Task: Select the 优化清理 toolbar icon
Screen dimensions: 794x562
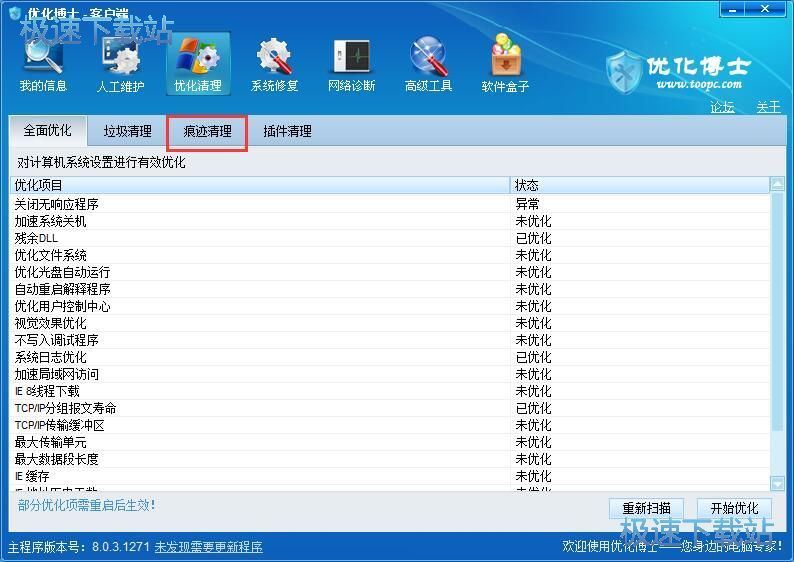Action: tap(198, 63)
